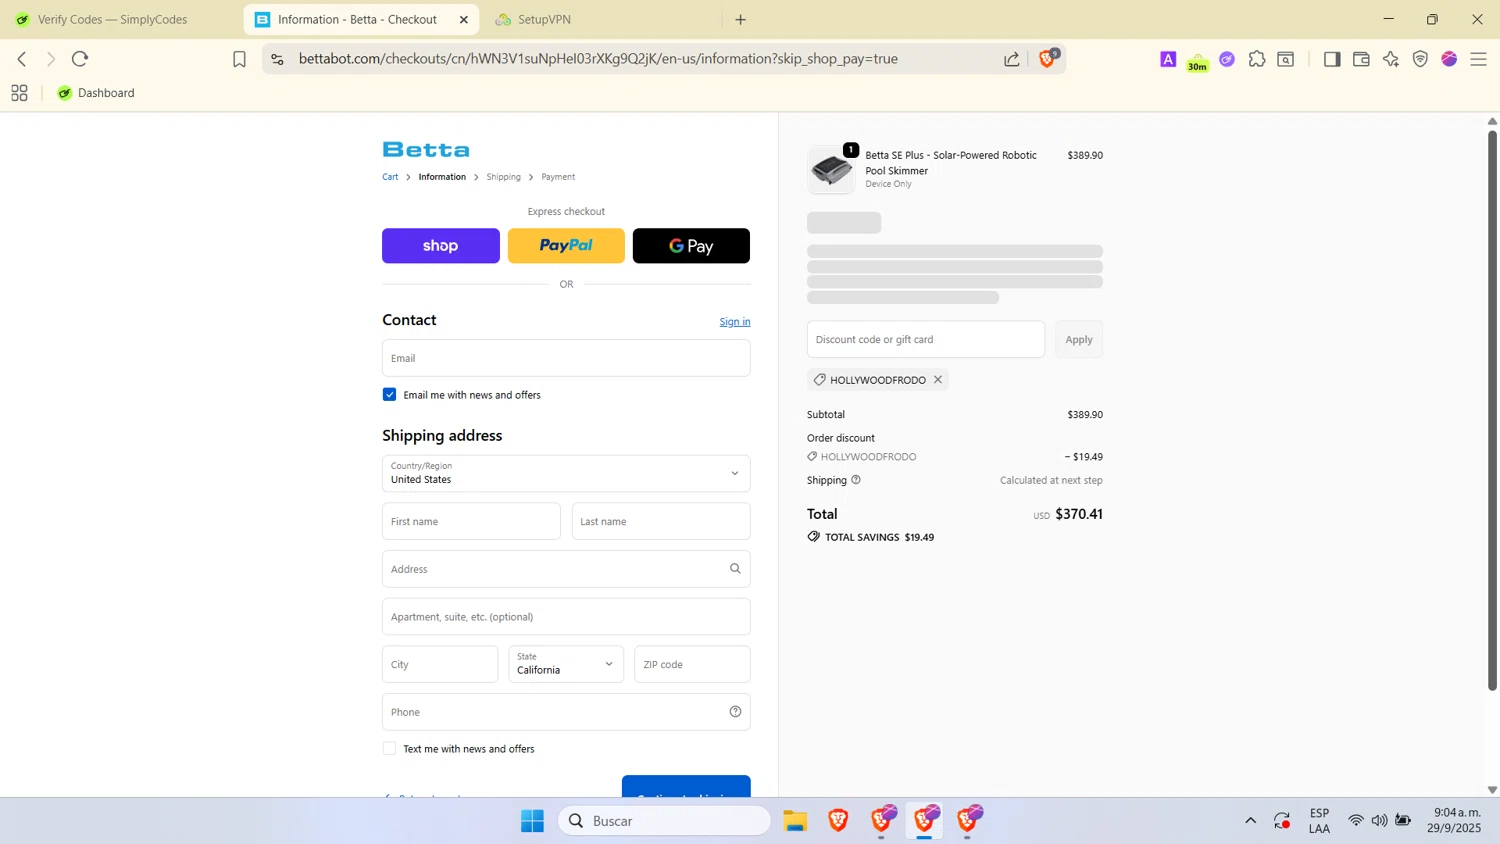Pay with Shop Pay button
Image resolution: width=1500 pixels, height=844 pixels.
point(441,246)
